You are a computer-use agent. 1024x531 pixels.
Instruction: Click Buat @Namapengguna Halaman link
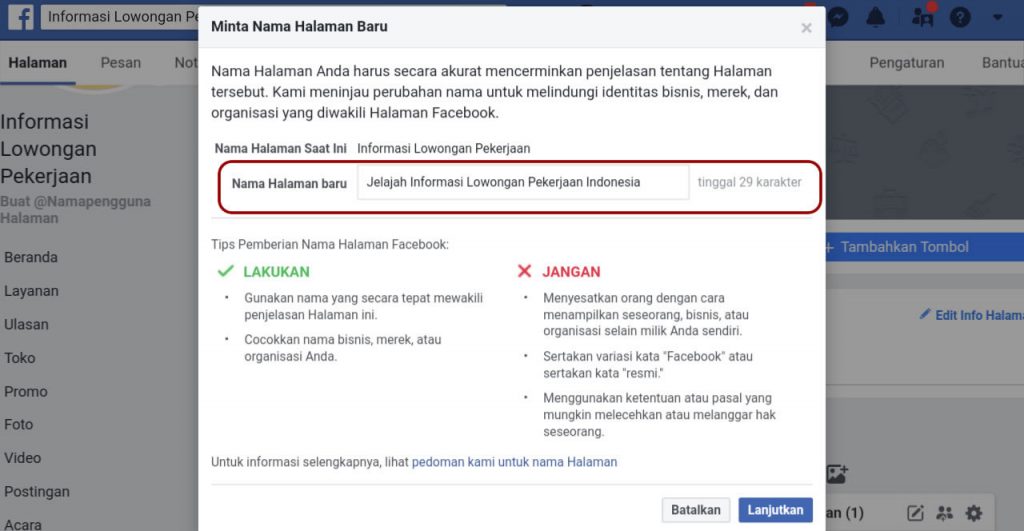(75, 210)
